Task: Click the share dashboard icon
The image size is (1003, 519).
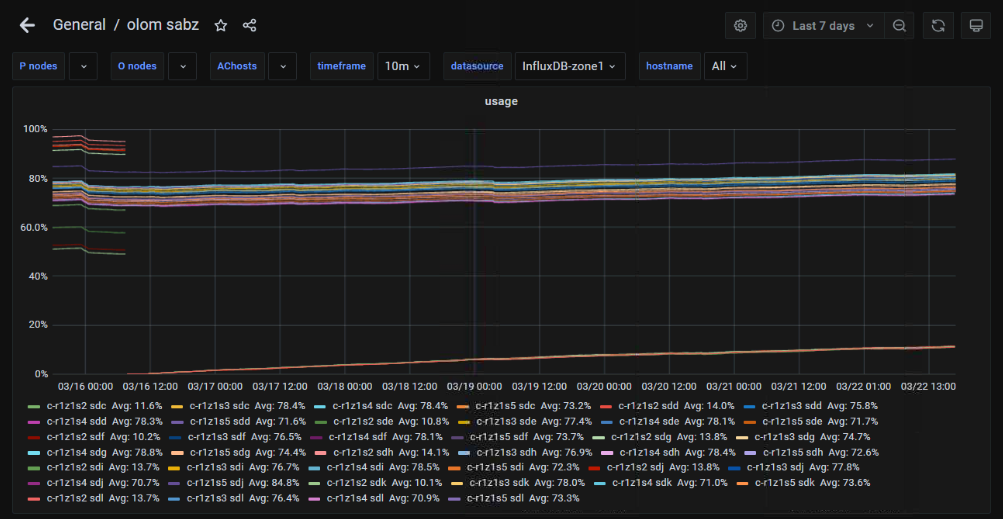Action: click(250, 25)
